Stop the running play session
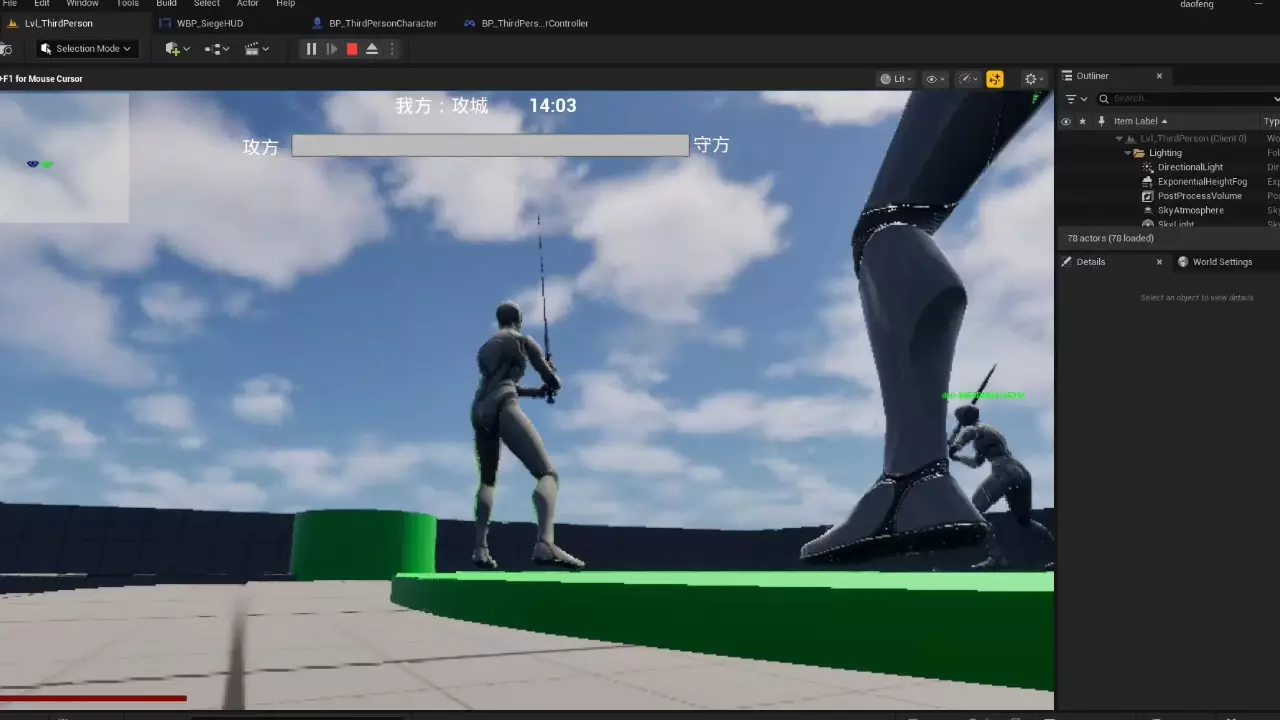The height and width of the screenshot is (720, 1280). click(352, 49)
